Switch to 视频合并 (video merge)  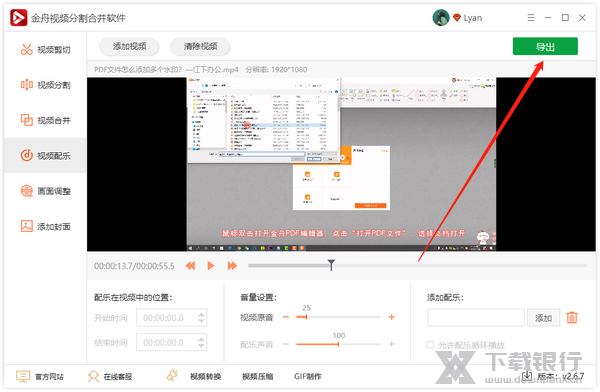point(46,120)
